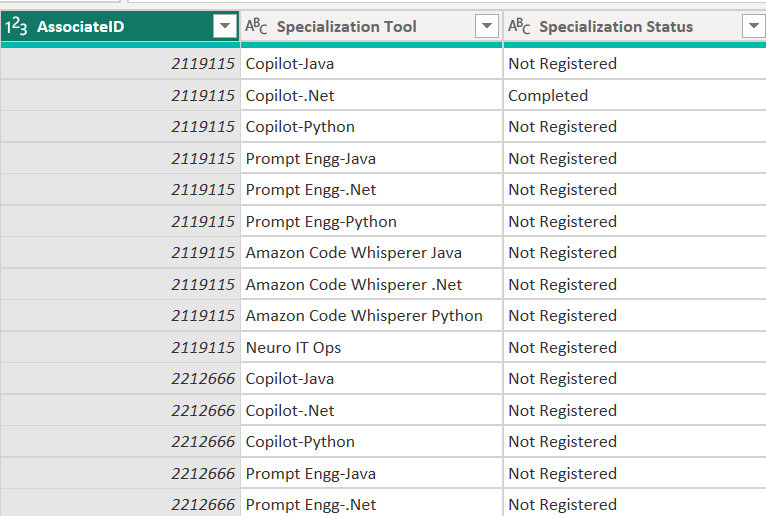The height and width of the screenshot is (516, 766).
Task: Click Not Registered for Copilot-Java 2119115 row
Action: [635, 64]
